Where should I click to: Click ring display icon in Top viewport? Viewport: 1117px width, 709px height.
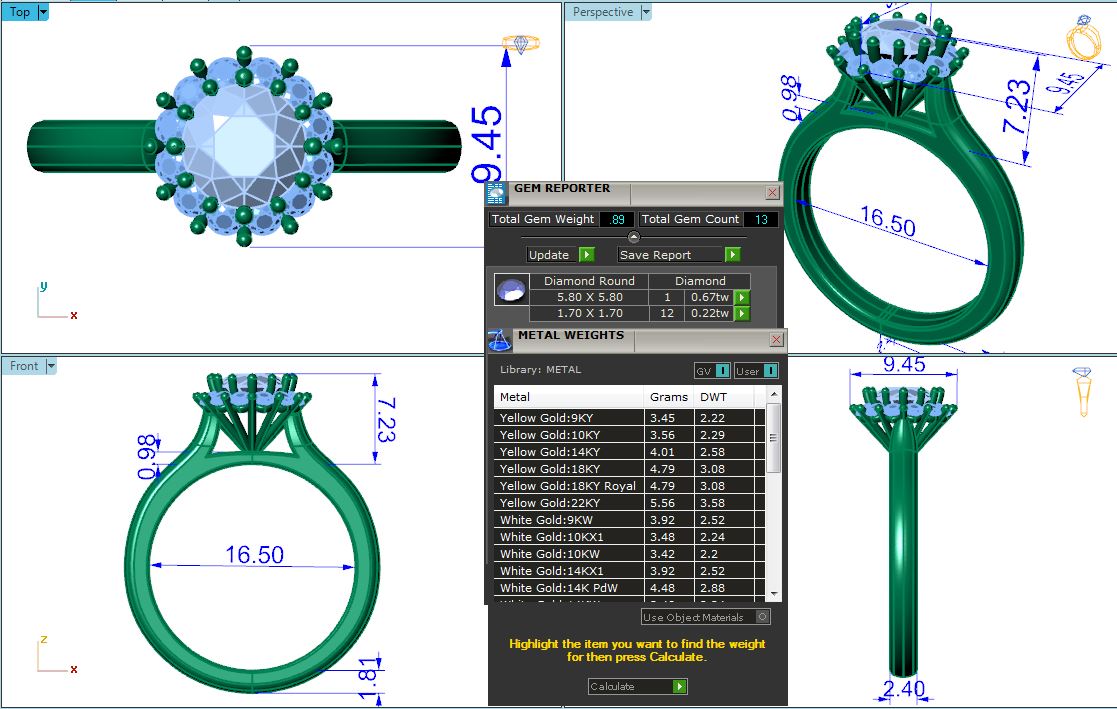coord(520,44)
